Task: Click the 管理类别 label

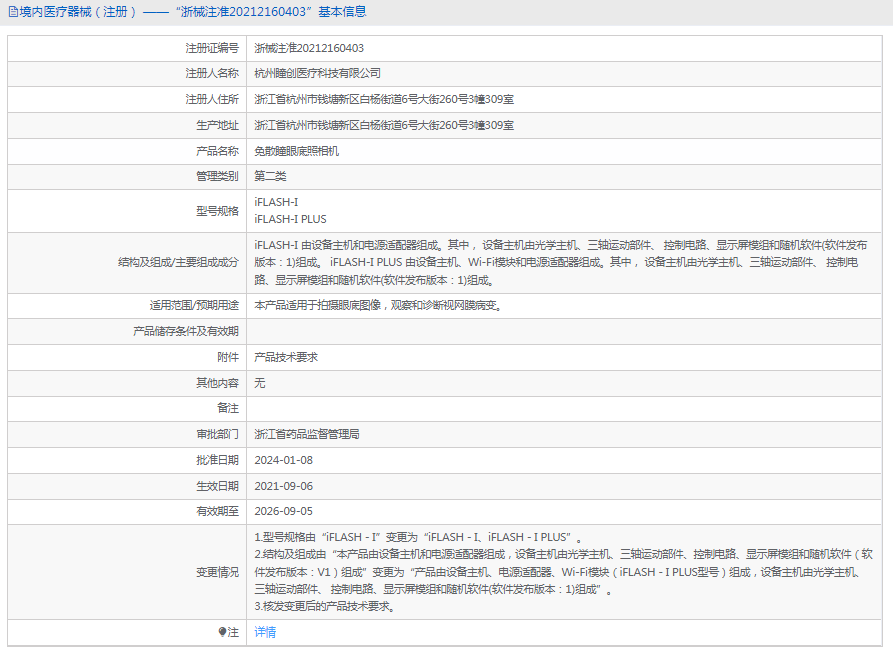Action: coord(218,177)
